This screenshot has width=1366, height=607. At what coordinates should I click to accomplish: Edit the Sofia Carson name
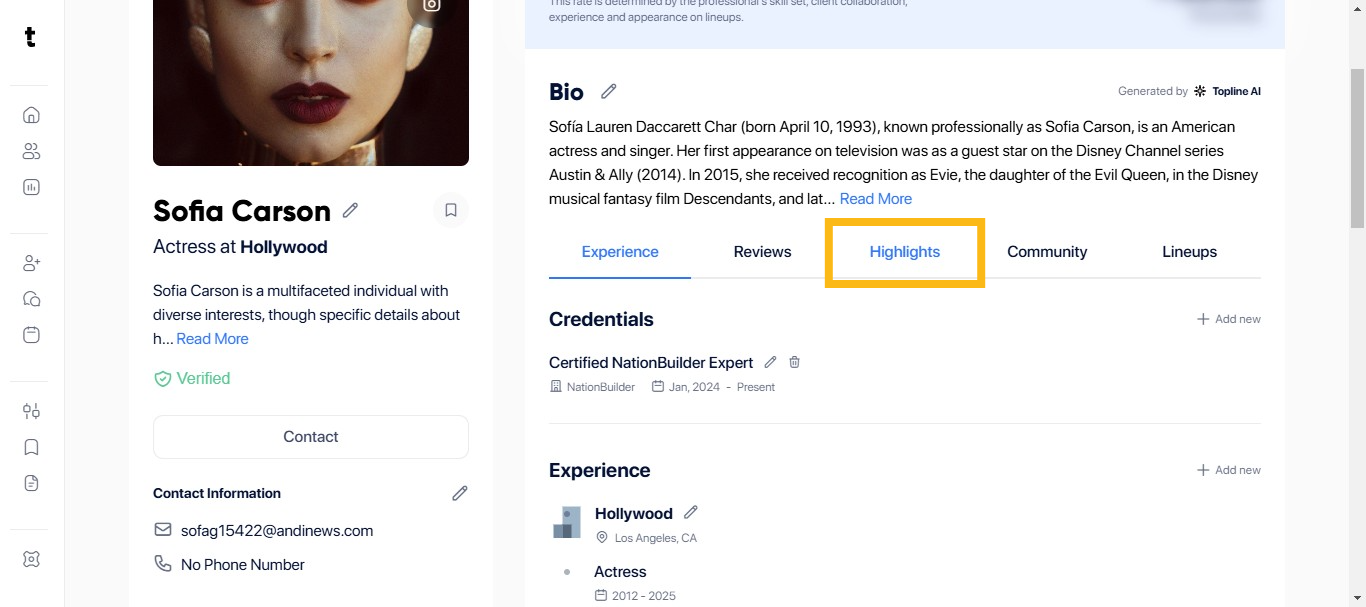coord(350,210)
